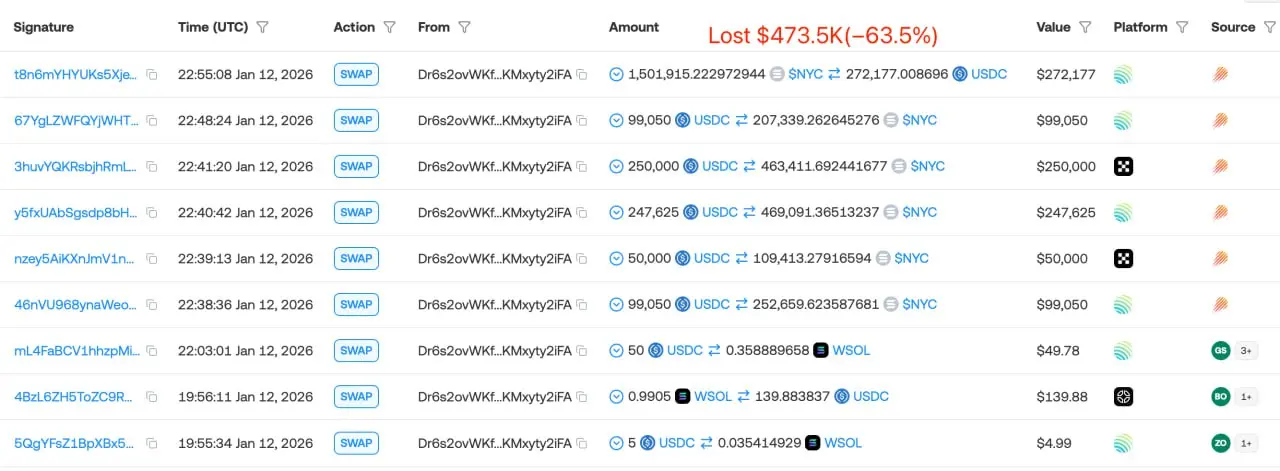Screen dimensions: 1280x471
Task: Expand amount details of 1,501,915 $NYC swap
Action: click(x=616, y=74)
